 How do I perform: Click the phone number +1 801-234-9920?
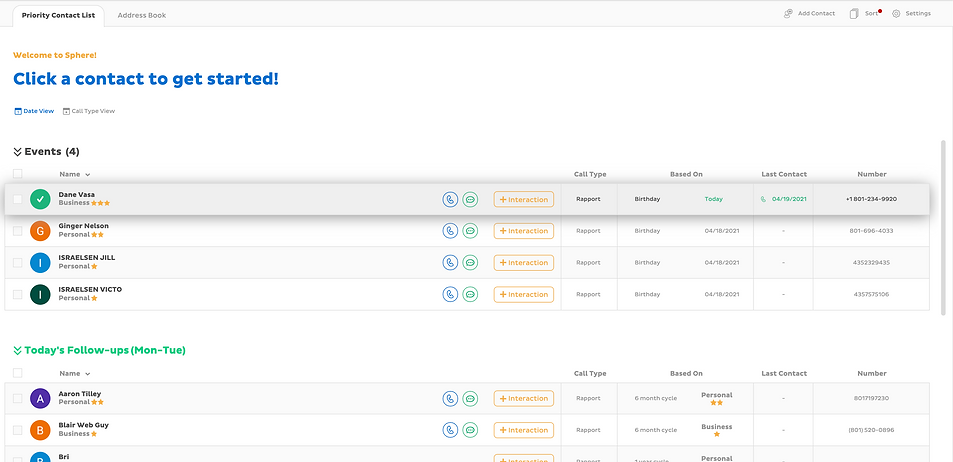(872, 199)
